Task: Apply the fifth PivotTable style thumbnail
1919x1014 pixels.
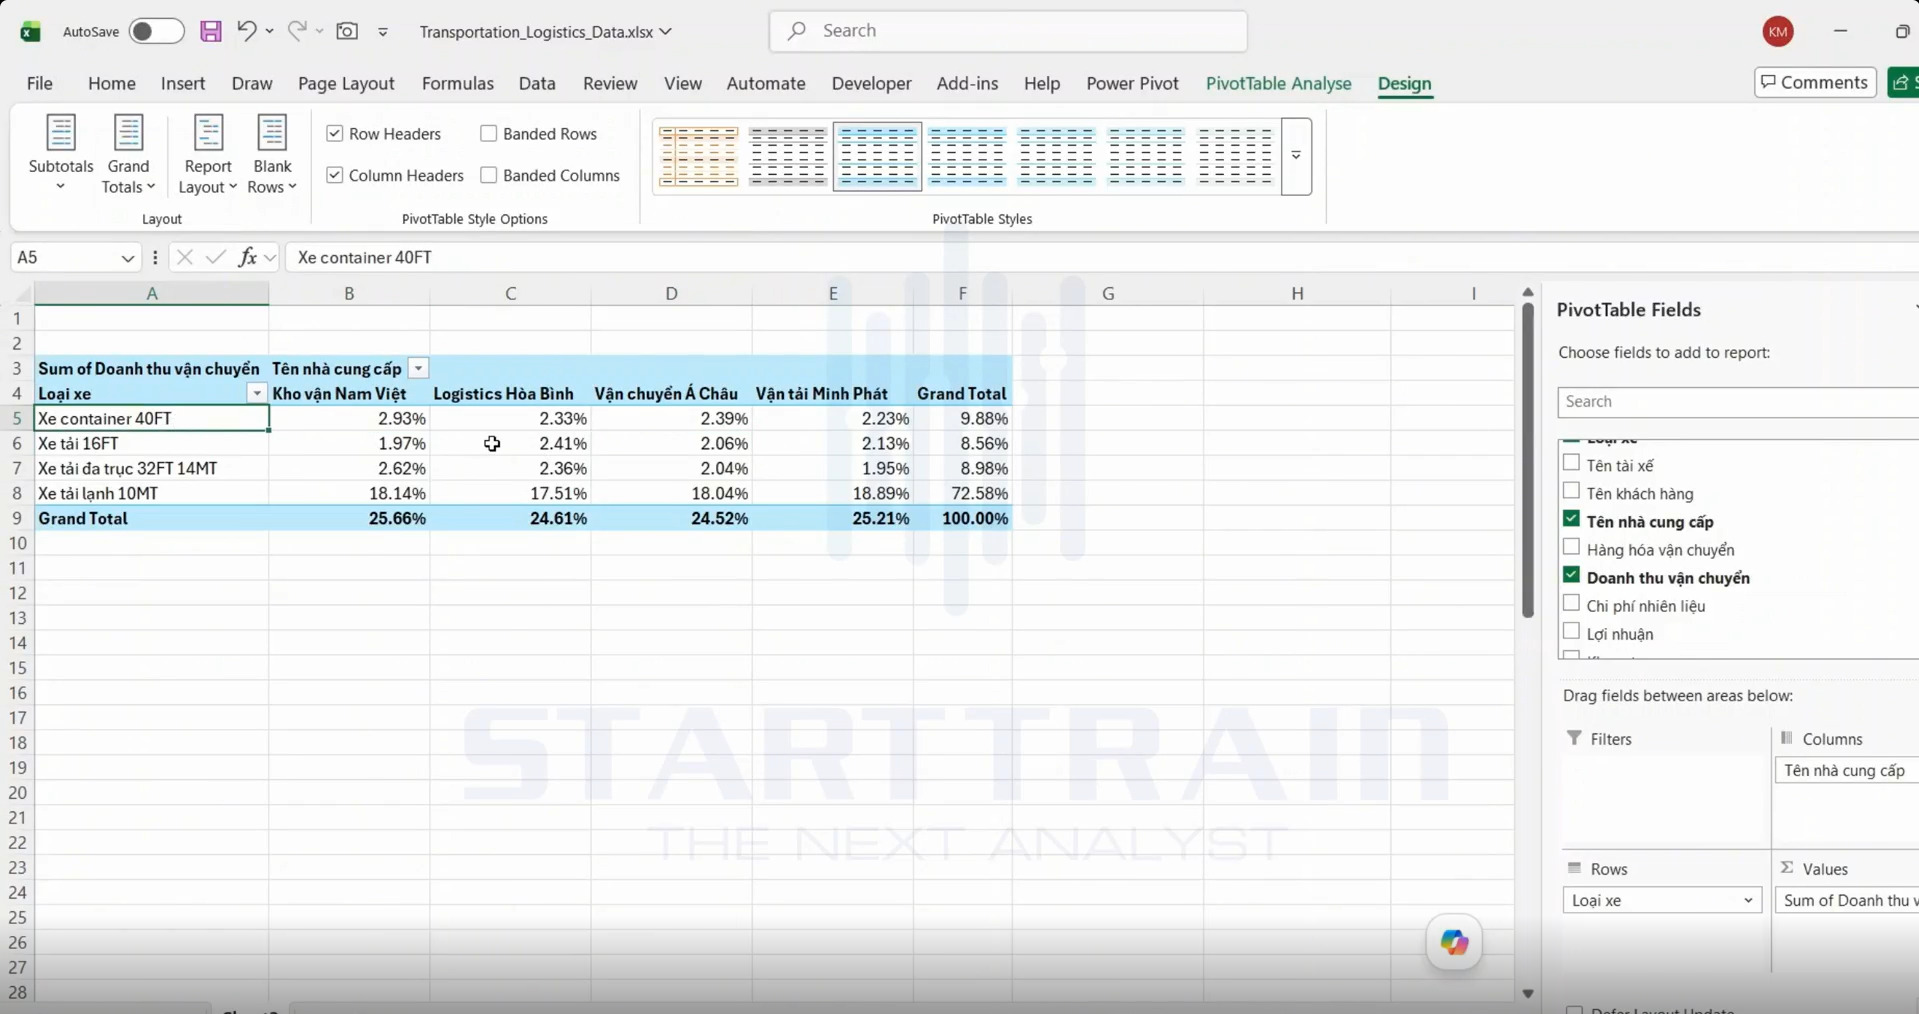Action: pos(1056,156)
